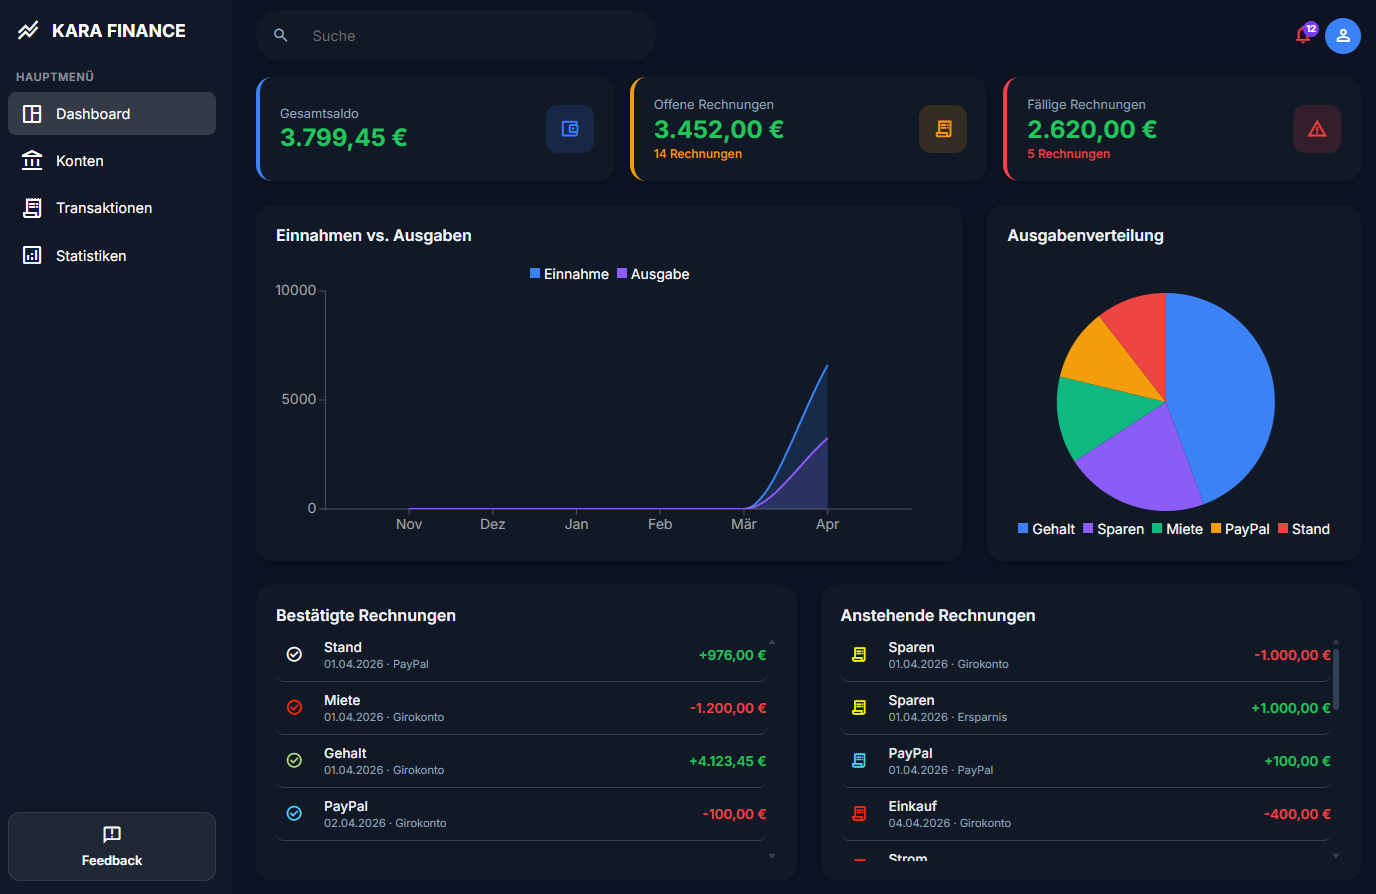Click the user profile avatar icon
The width and height of the screenshot is (1376, 894).
coord(1343,35)
